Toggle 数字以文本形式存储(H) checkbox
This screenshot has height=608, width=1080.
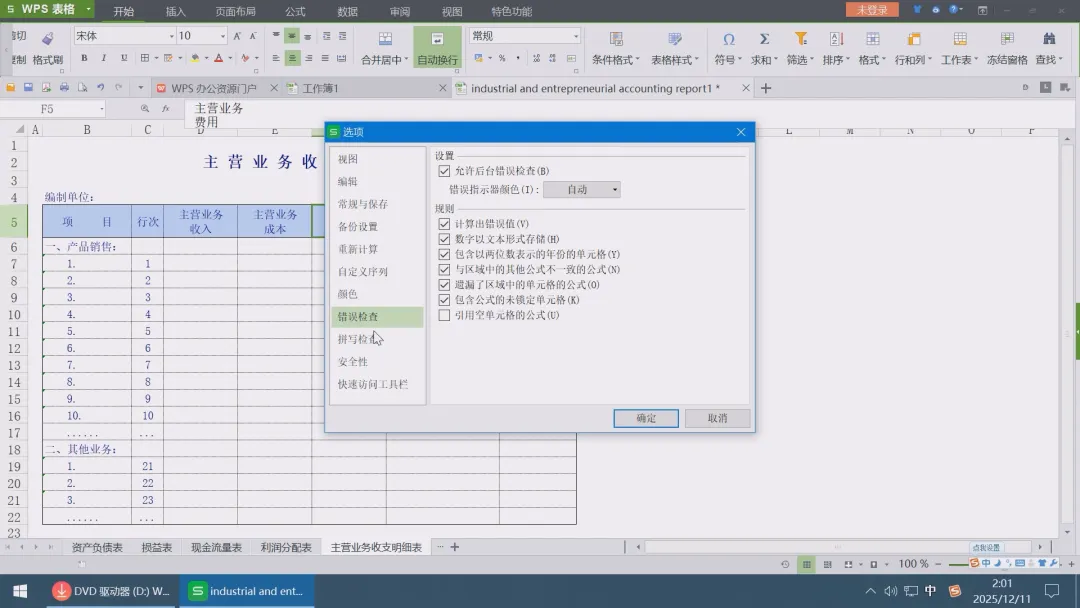[x=444, y=239]
